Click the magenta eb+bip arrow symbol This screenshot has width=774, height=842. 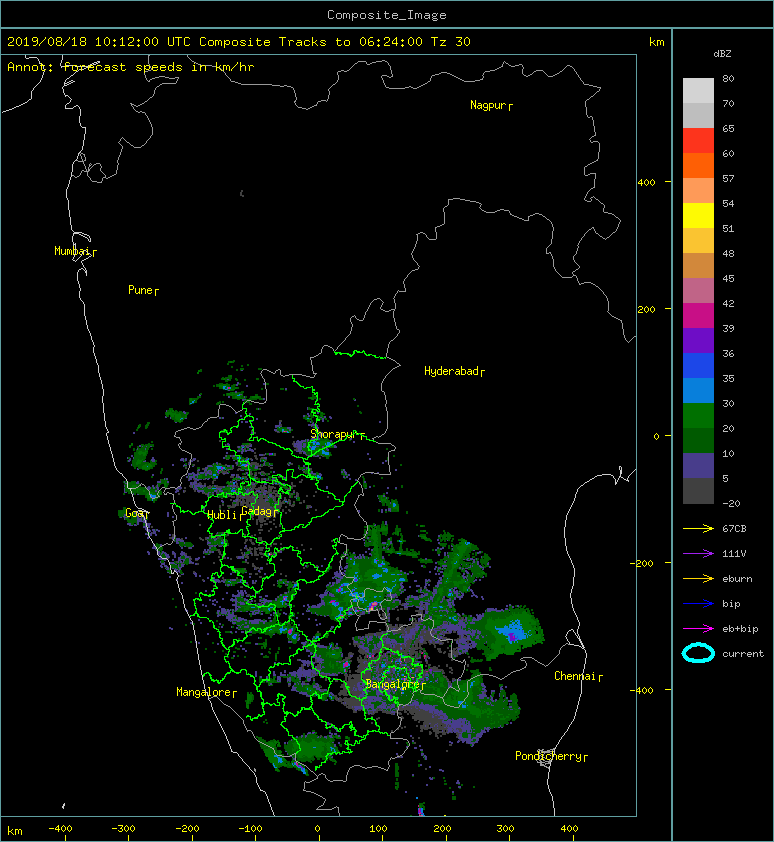(698, 629)
